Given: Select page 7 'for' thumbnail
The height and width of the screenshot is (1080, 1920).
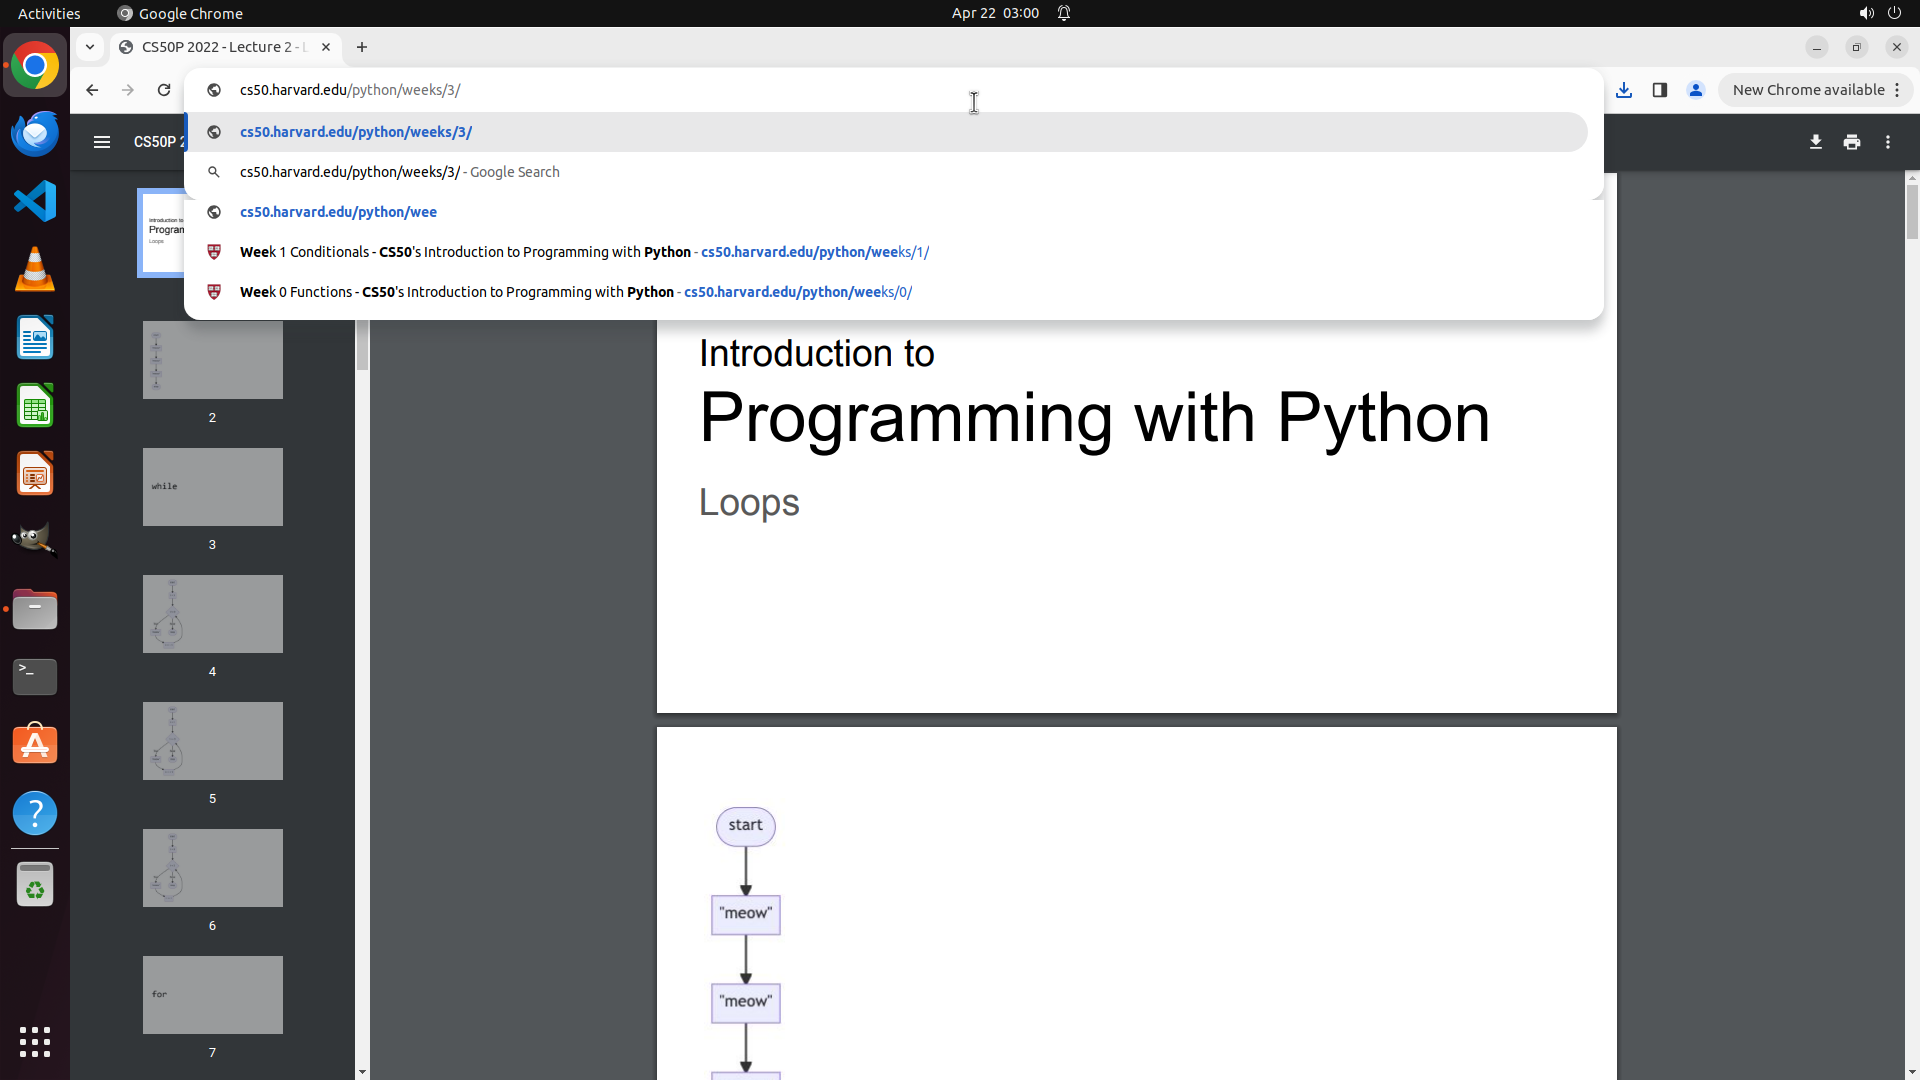Looking at the screenshot, I should point(212,995).
